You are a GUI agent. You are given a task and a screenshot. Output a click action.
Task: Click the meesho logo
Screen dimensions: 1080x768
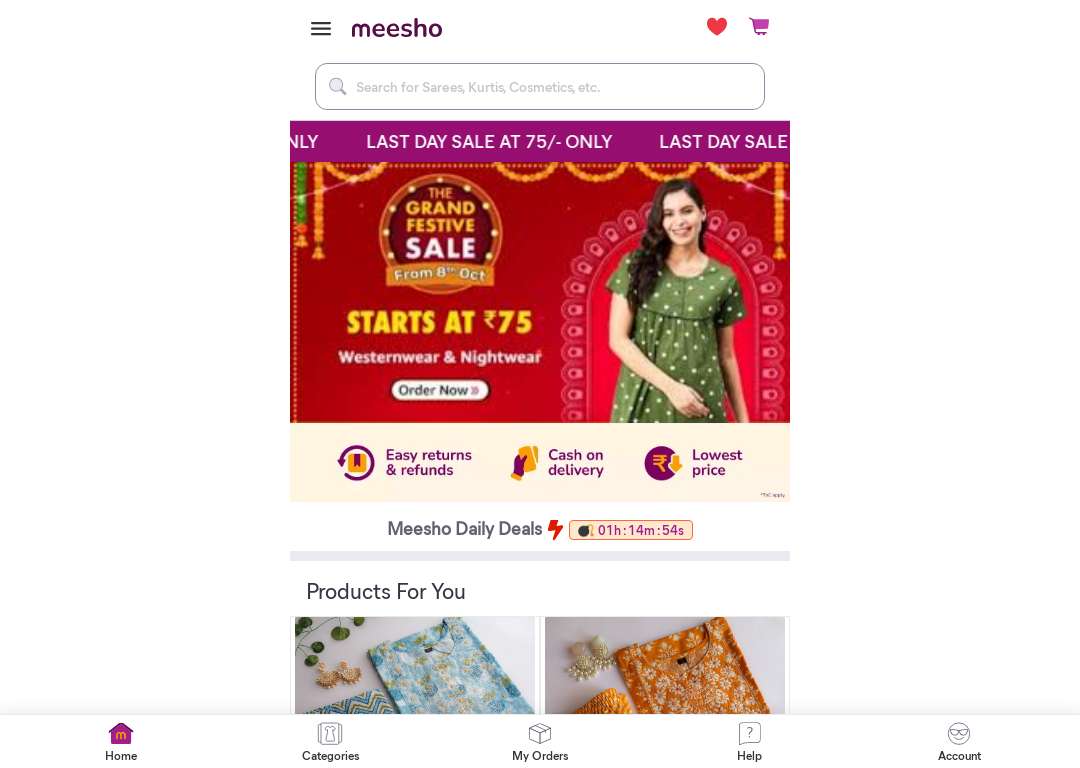tap(397, 28)
